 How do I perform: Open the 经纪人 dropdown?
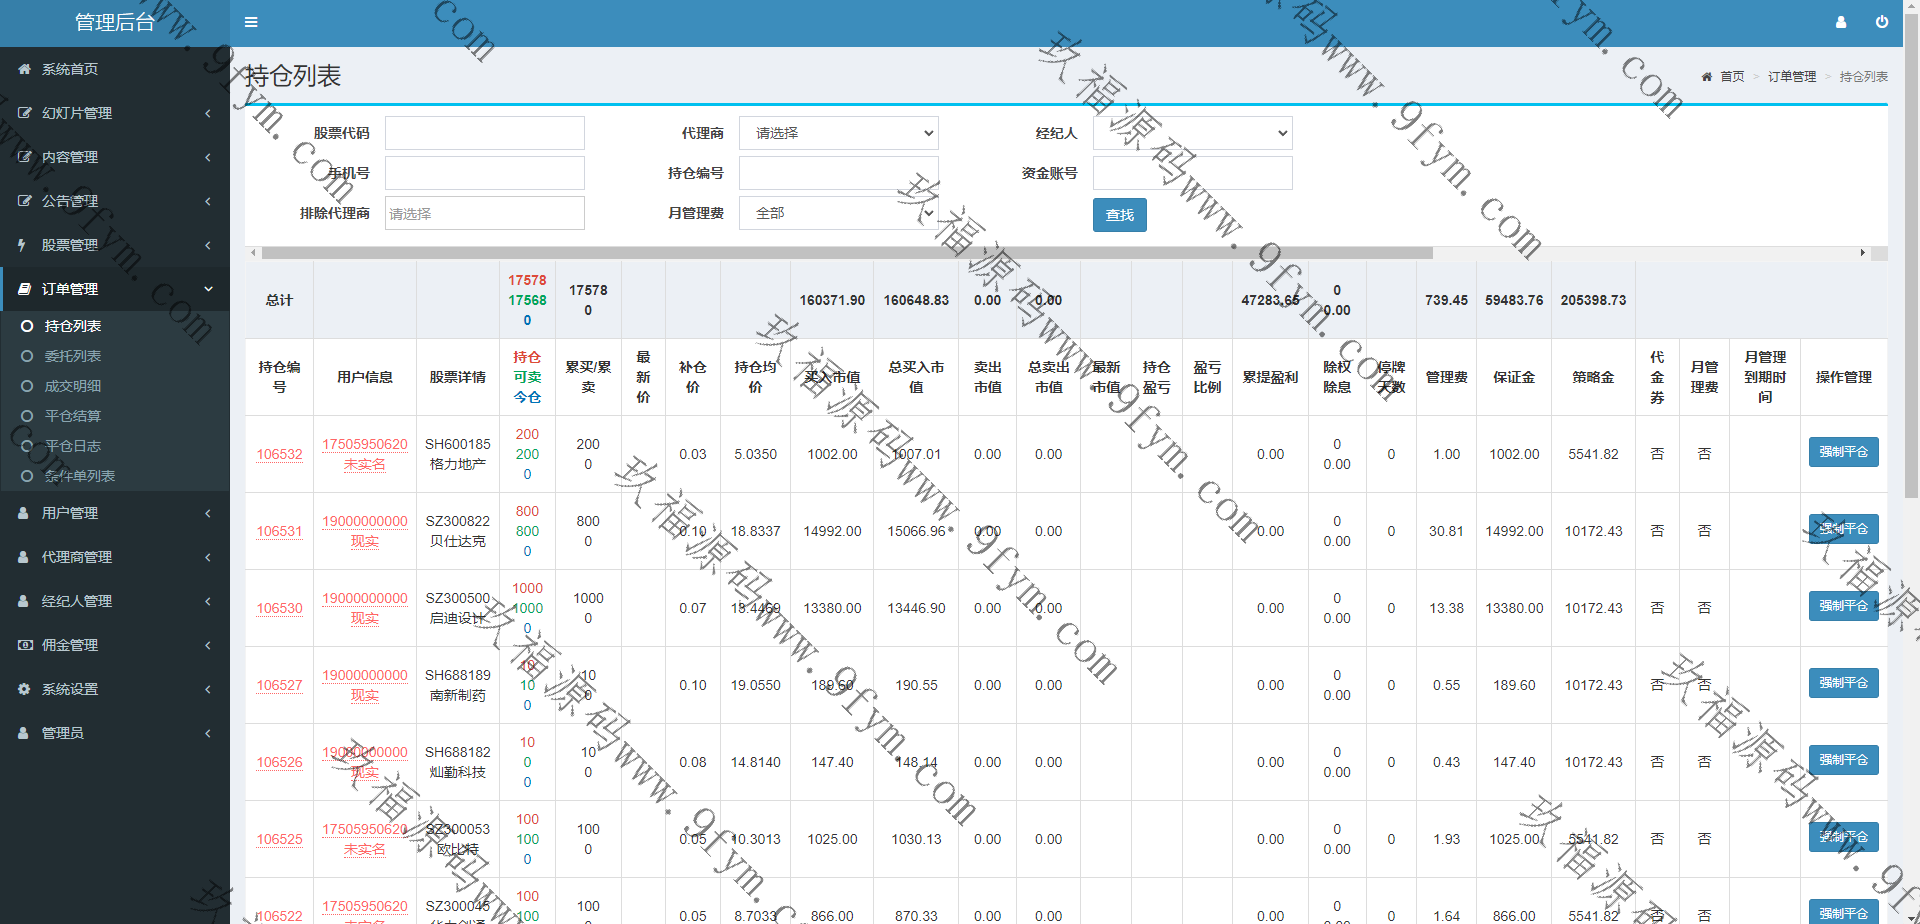1192,133
